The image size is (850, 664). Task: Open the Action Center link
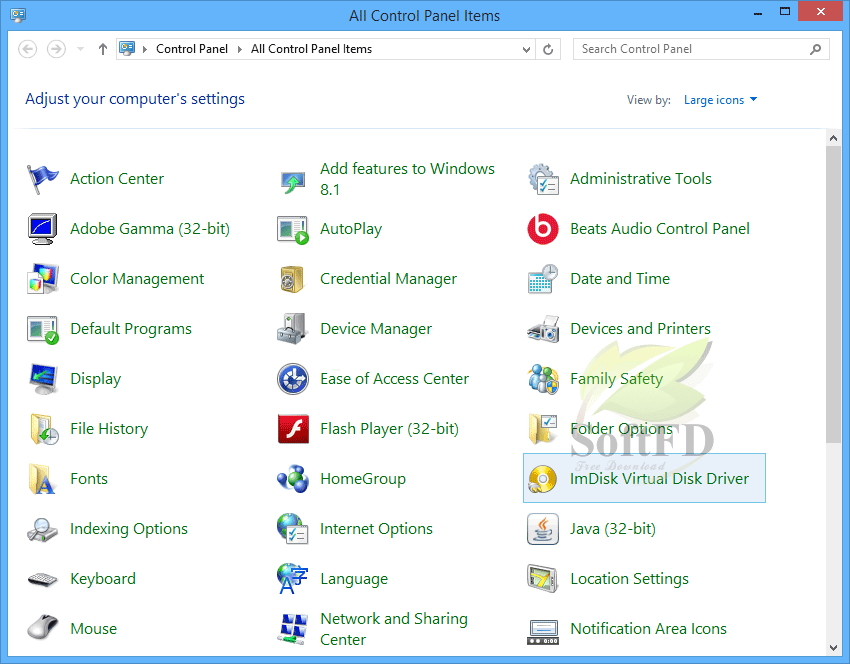tap(117, 179)
